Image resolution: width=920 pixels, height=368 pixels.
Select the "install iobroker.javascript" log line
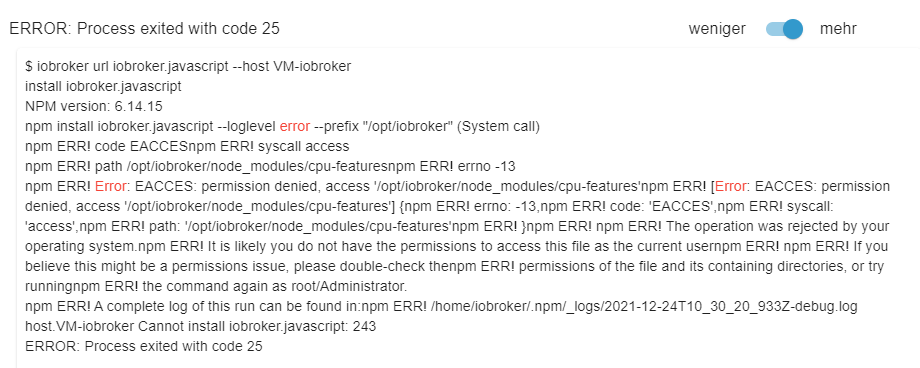(x=103, y=86)
